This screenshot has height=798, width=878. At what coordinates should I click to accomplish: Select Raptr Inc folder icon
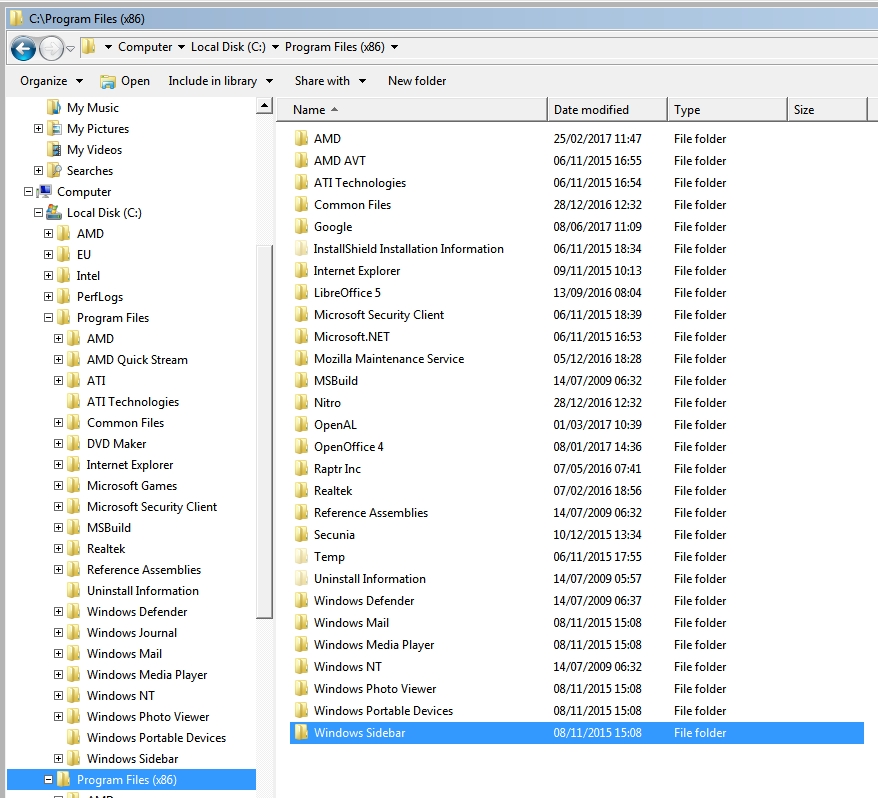coord(301,468)
